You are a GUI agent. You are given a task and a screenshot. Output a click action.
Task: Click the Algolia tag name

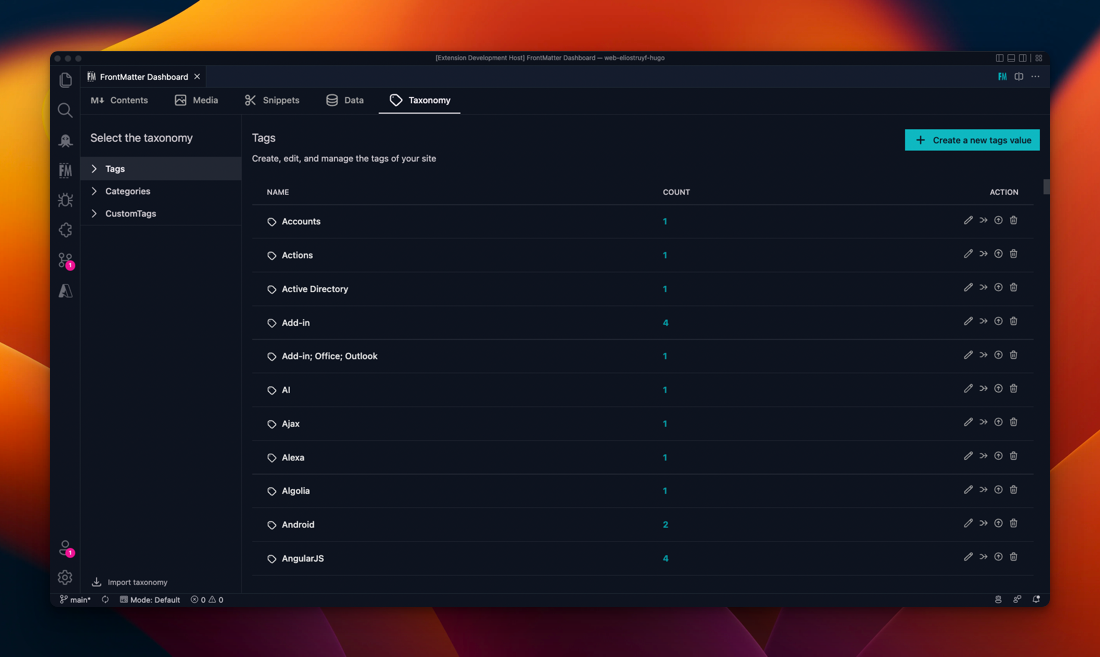coord(295,491)
